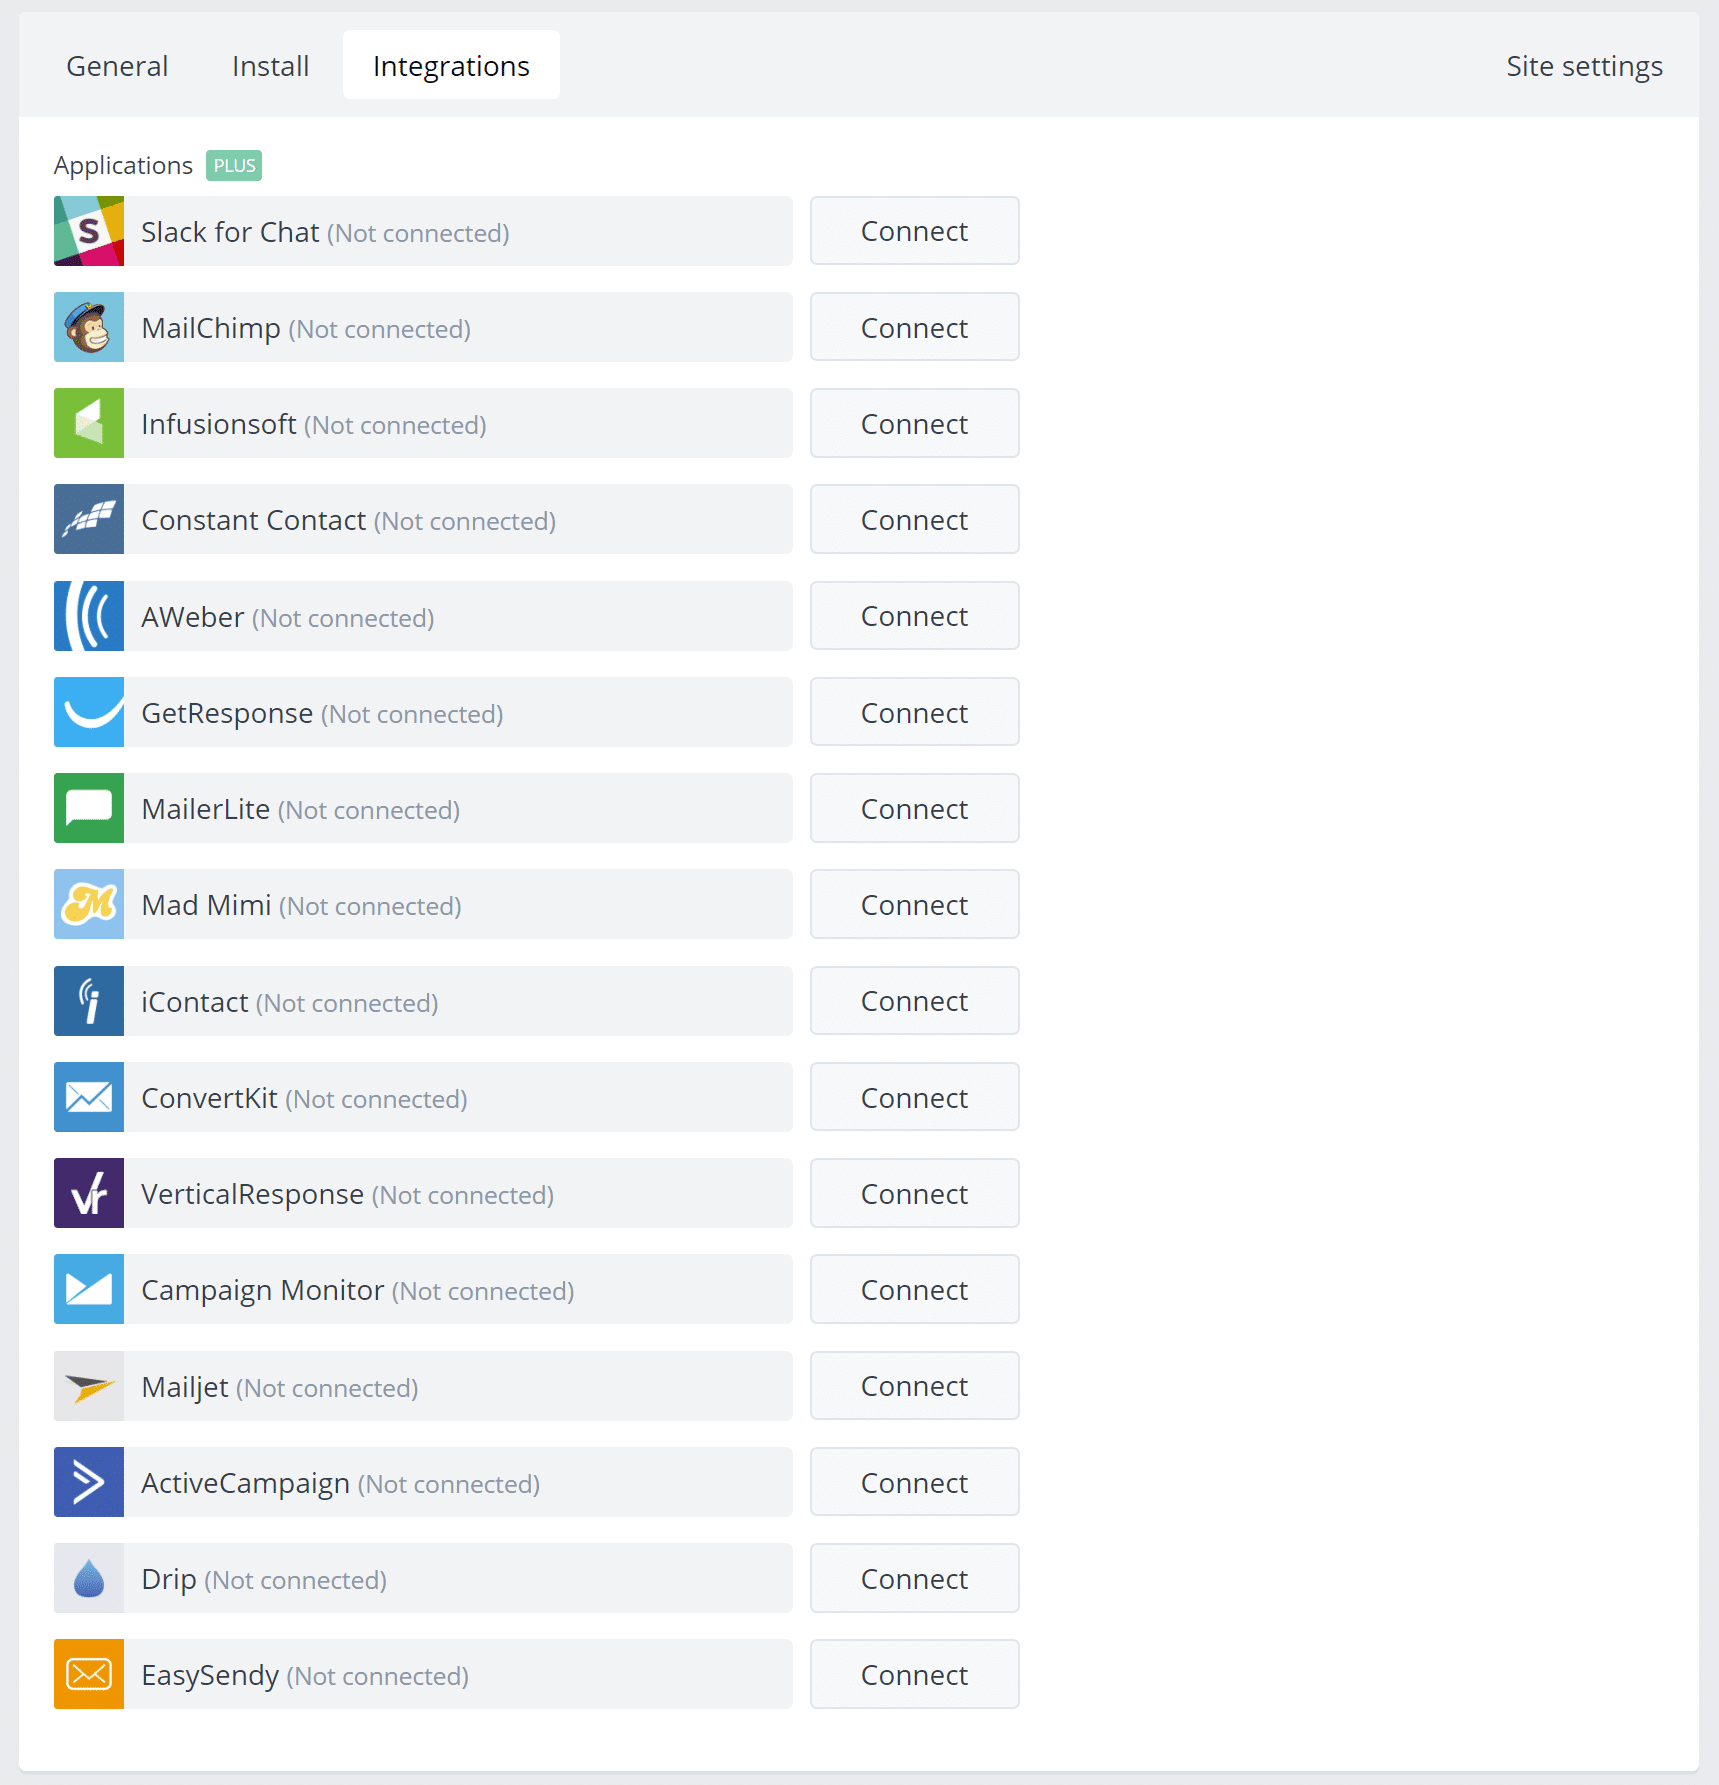Open the Install tab
The image size is (1719, 1785).
(x=270, y=66)
